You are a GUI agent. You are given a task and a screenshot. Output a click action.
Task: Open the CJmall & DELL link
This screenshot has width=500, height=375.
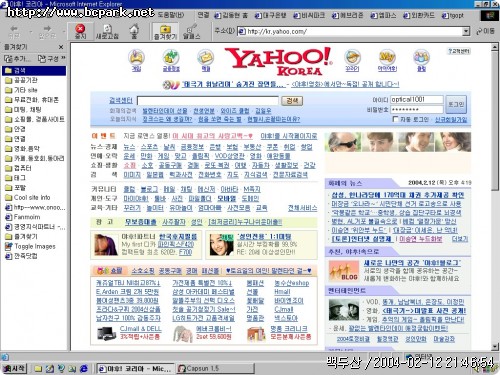coord(140,329)
